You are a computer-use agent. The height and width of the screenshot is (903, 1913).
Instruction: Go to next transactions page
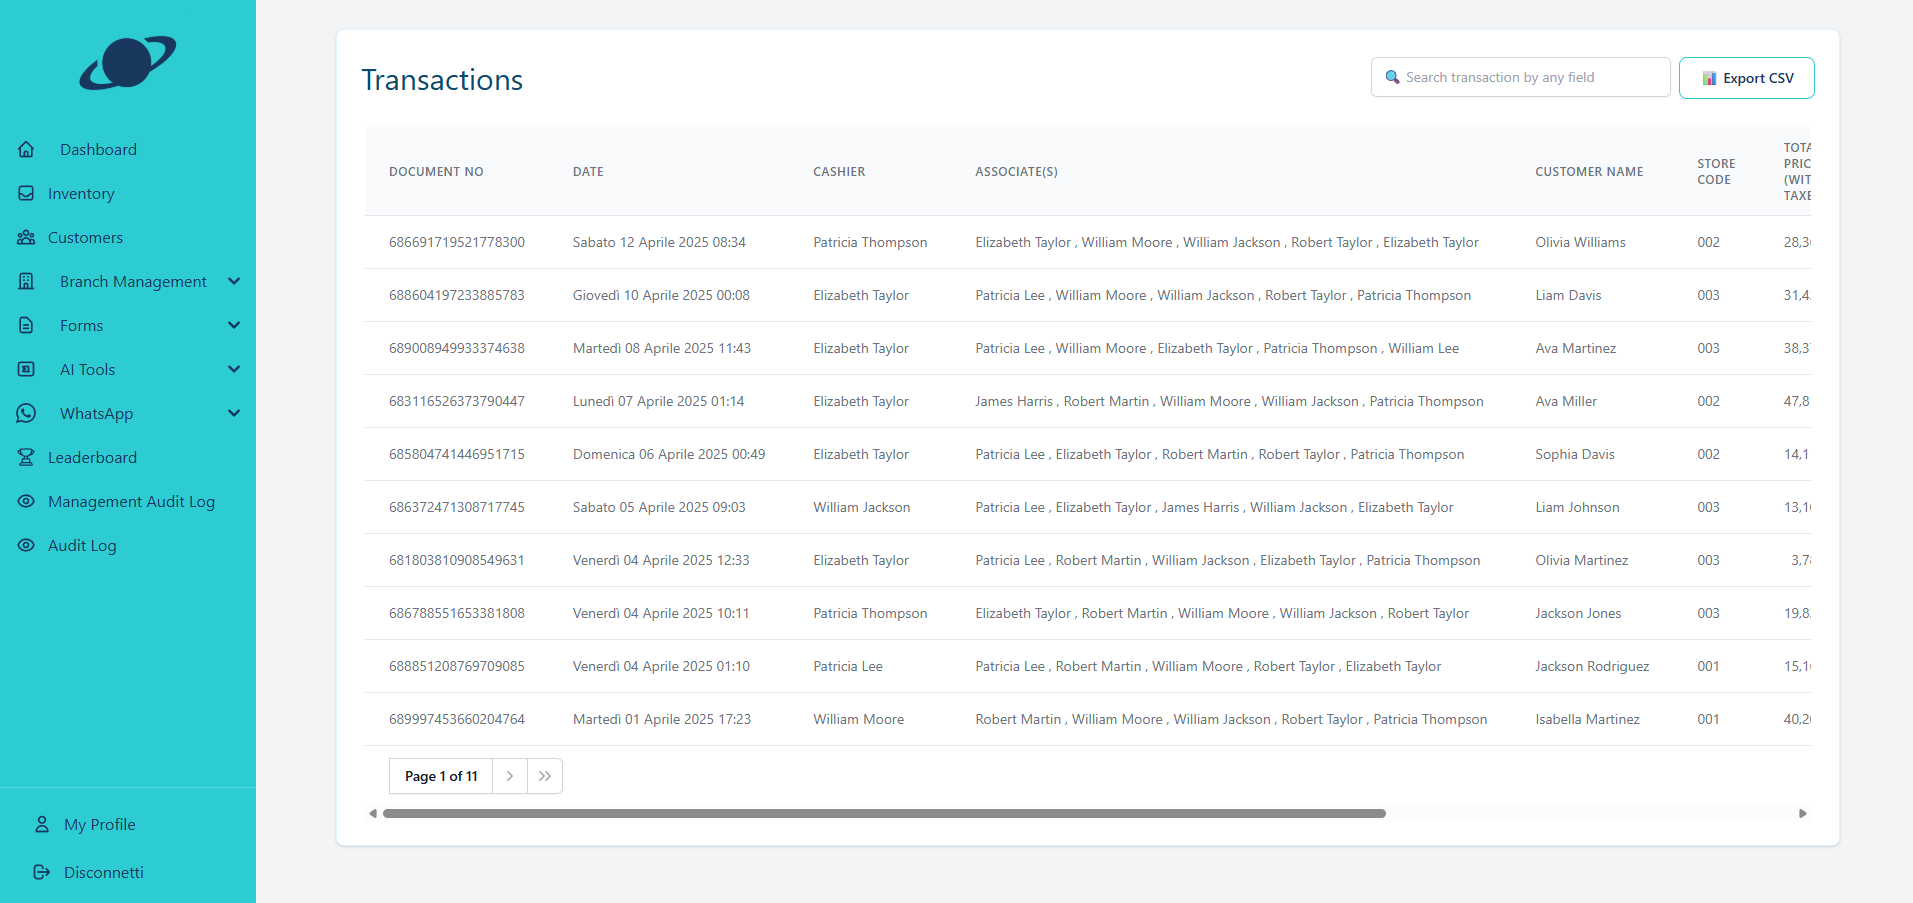click(x=510, y=776)
